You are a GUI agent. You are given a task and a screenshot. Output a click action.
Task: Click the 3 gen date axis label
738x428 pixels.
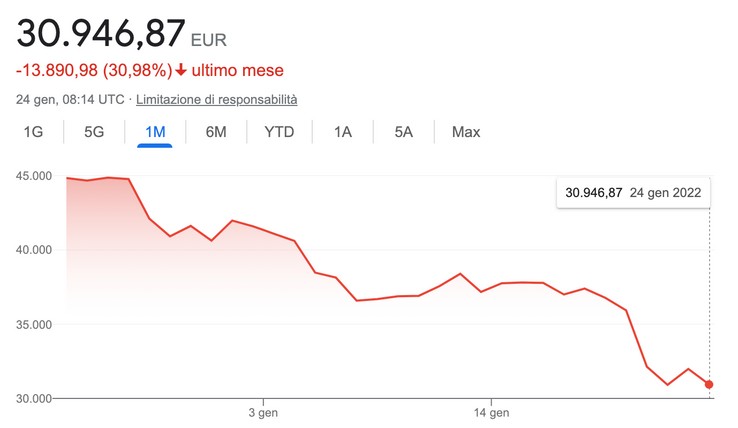263,413
